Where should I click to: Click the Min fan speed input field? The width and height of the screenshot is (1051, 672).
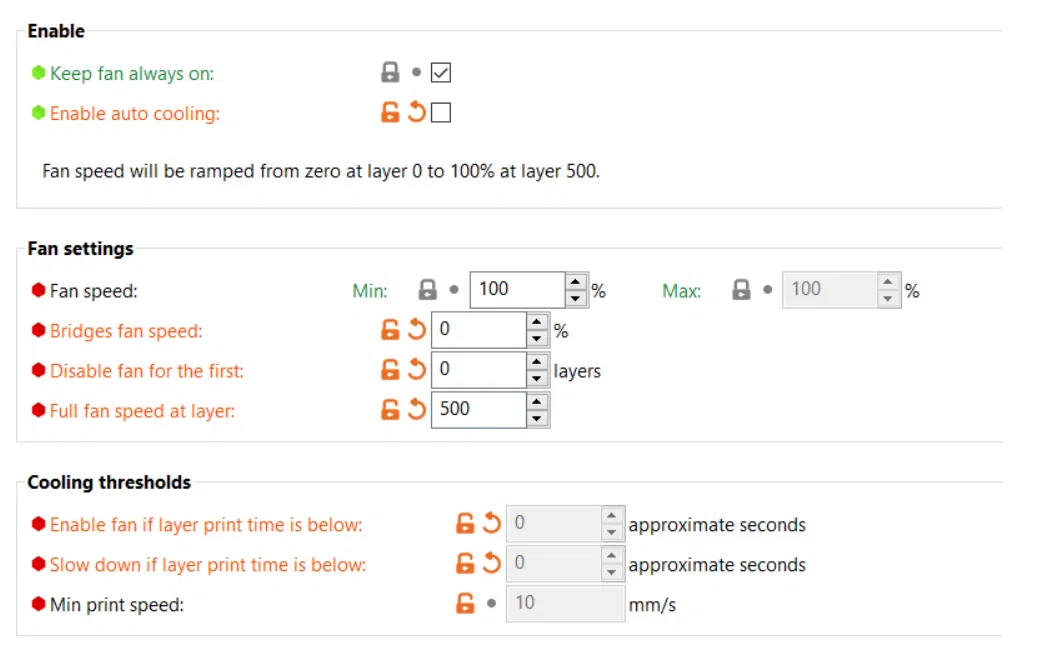click(516, 290)
